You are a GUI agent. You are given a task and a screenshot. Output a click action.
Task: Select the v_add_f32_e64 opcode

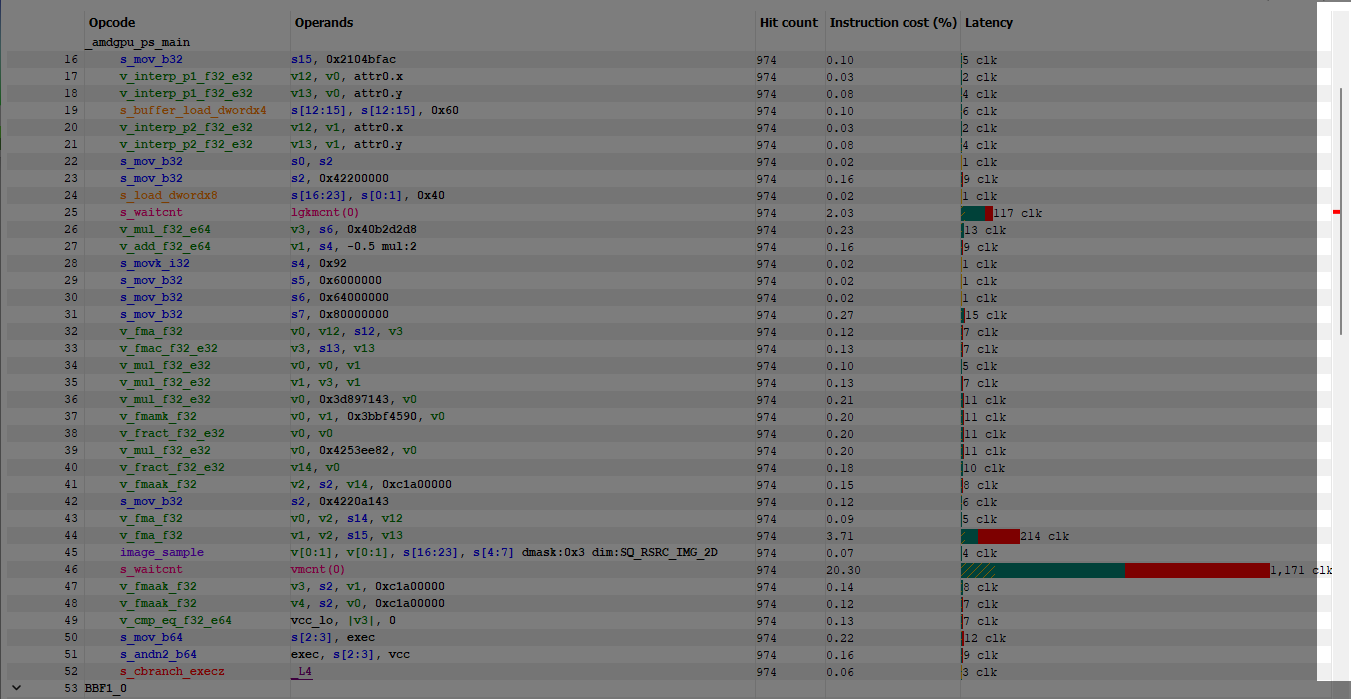point(165,247)
